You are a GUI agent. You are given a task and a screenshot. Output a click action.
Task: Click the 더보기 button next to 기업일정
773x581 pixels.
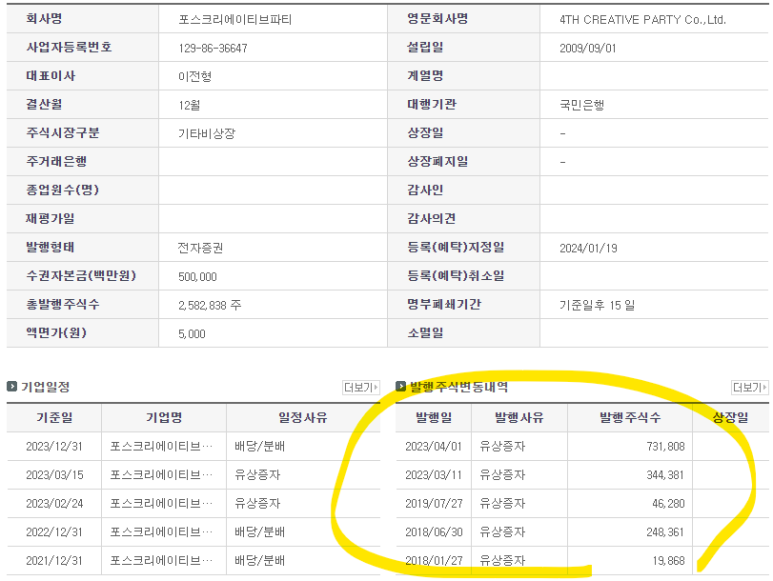(361, 387)
